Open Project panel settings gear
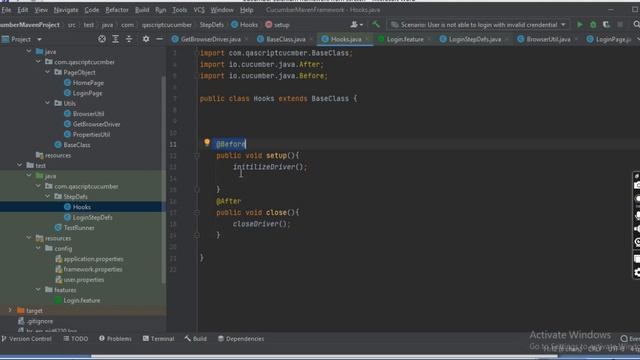This screenshot has height=360, width=640. [x=146, y=39]
